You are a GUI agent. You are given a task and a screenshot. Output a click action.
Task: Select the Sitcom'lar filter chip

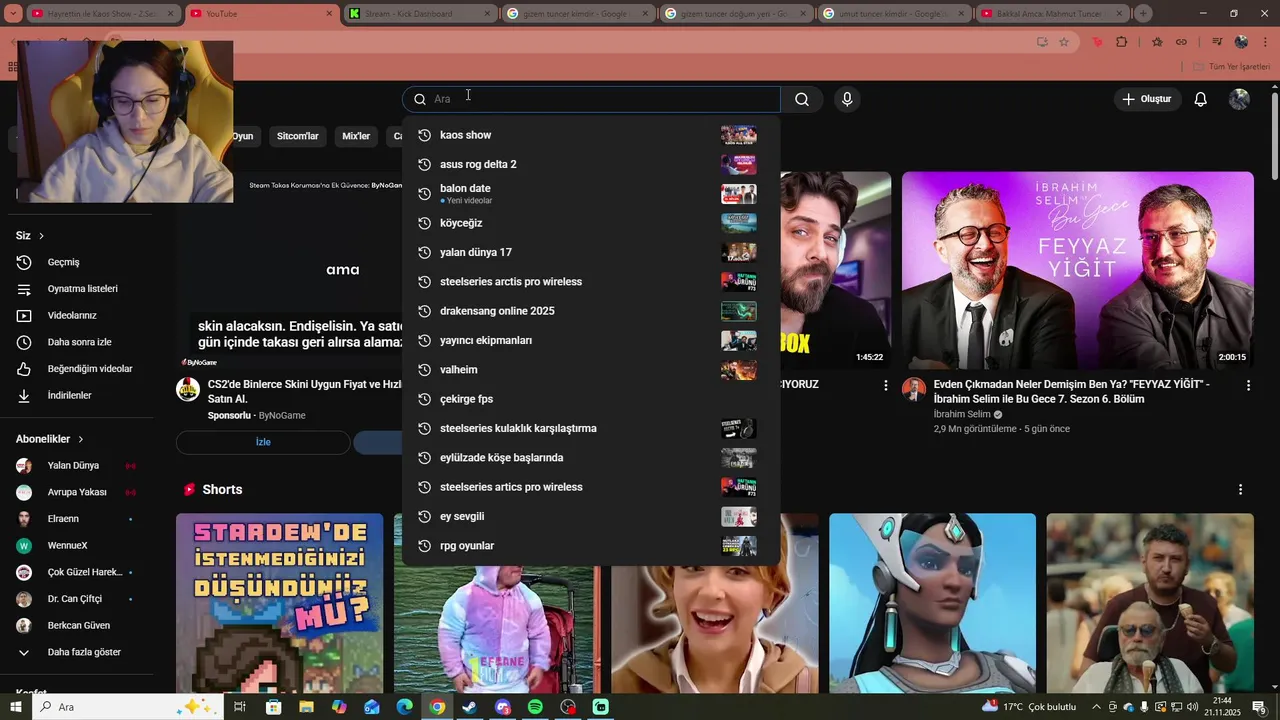[x=298, y=136]
